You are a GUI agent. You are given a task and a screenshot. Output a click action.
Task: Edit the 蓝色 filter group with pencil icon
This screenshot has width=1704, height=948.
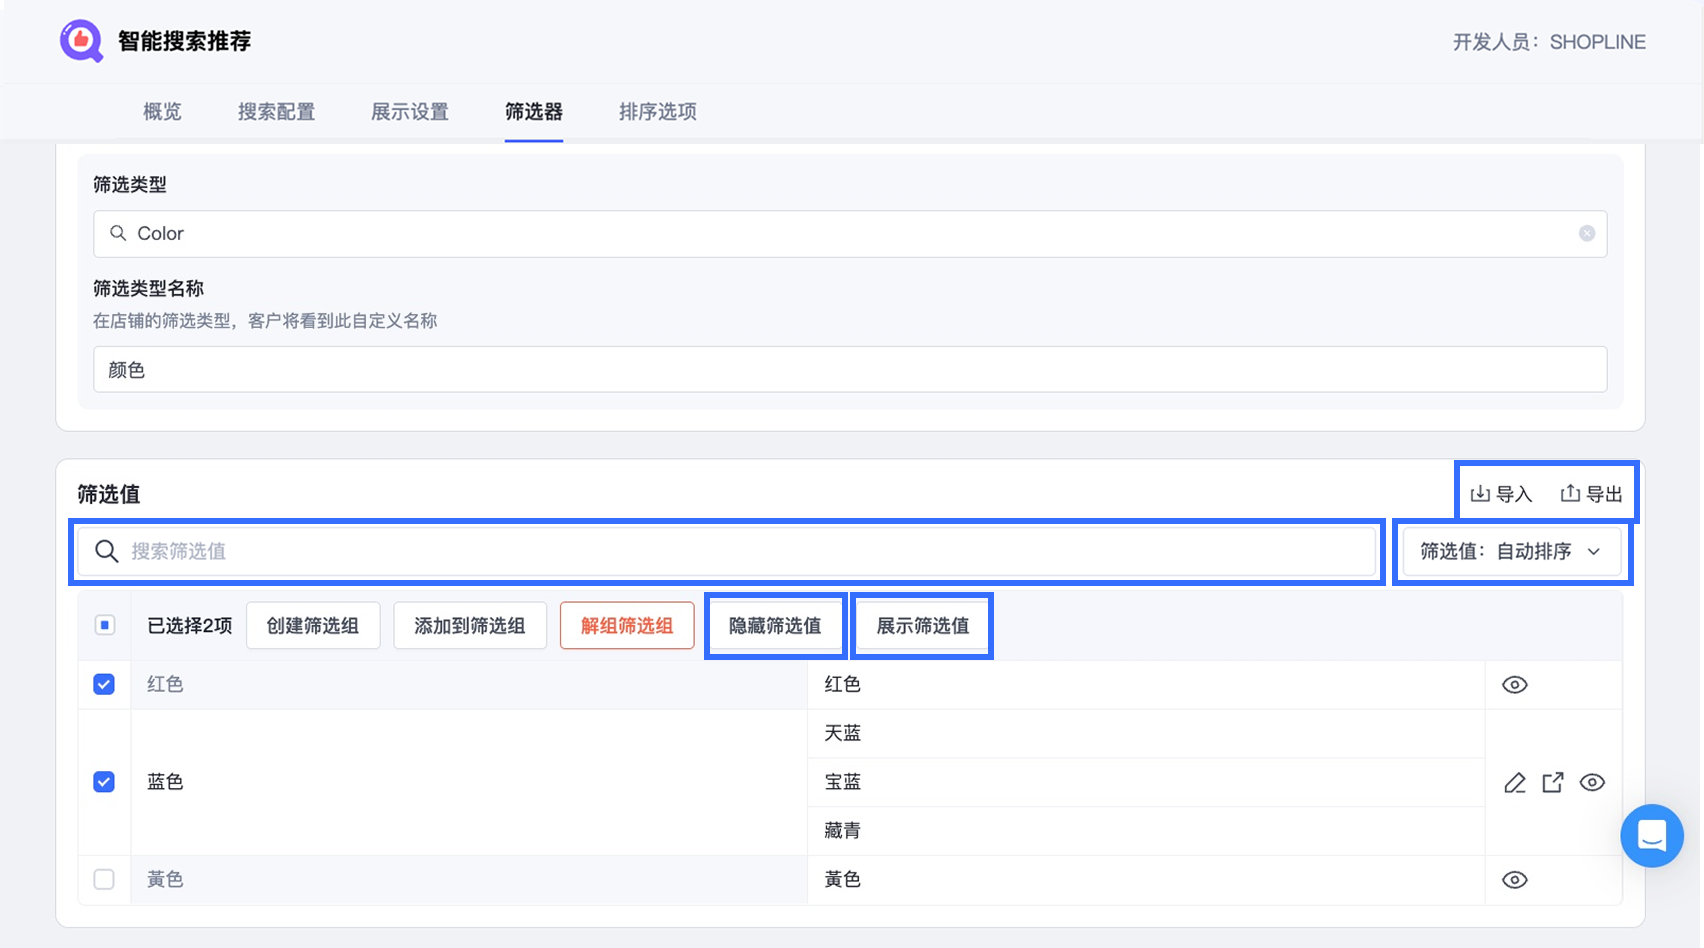click(1515, 783)
